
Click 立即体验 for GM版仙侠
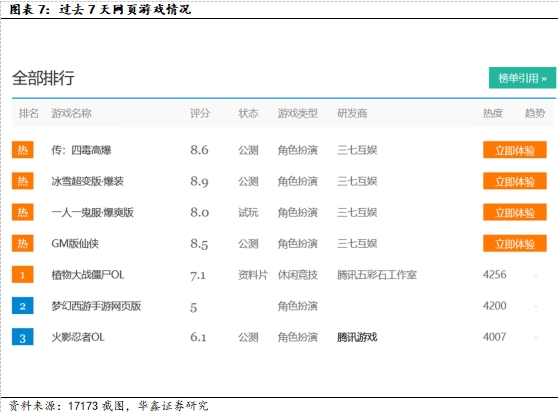515,244
